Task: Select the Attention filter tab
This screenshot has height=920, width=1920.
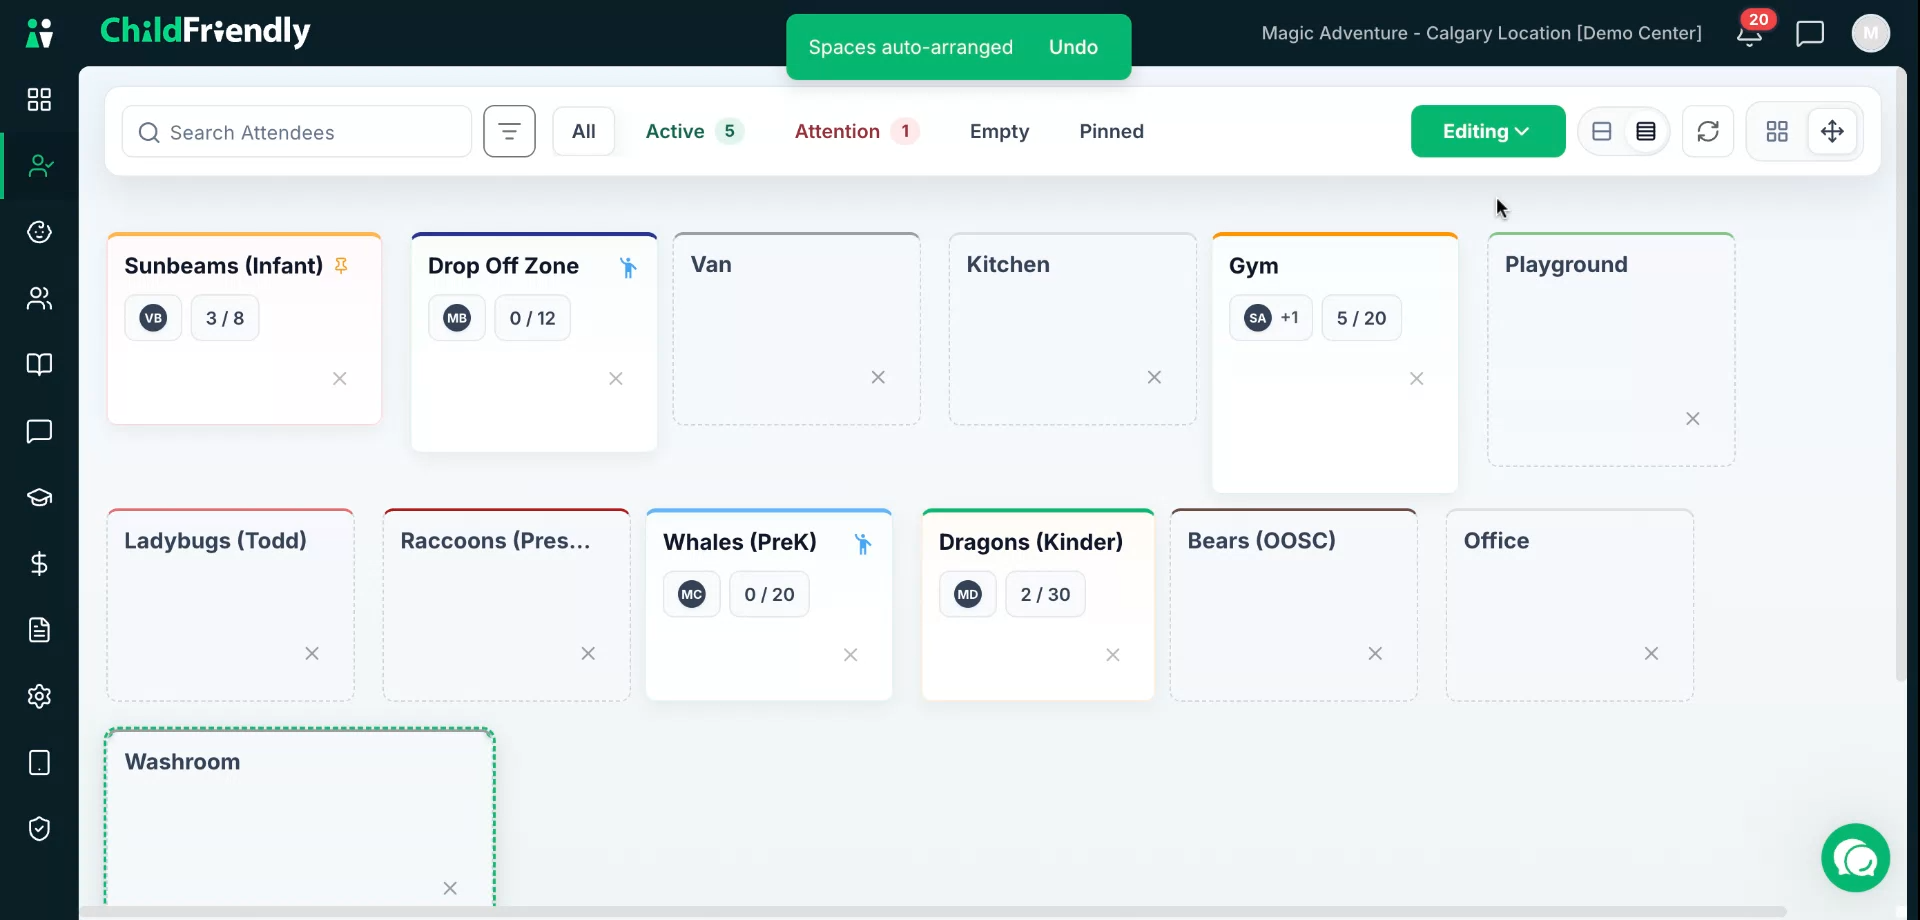Action: point(856,131)
